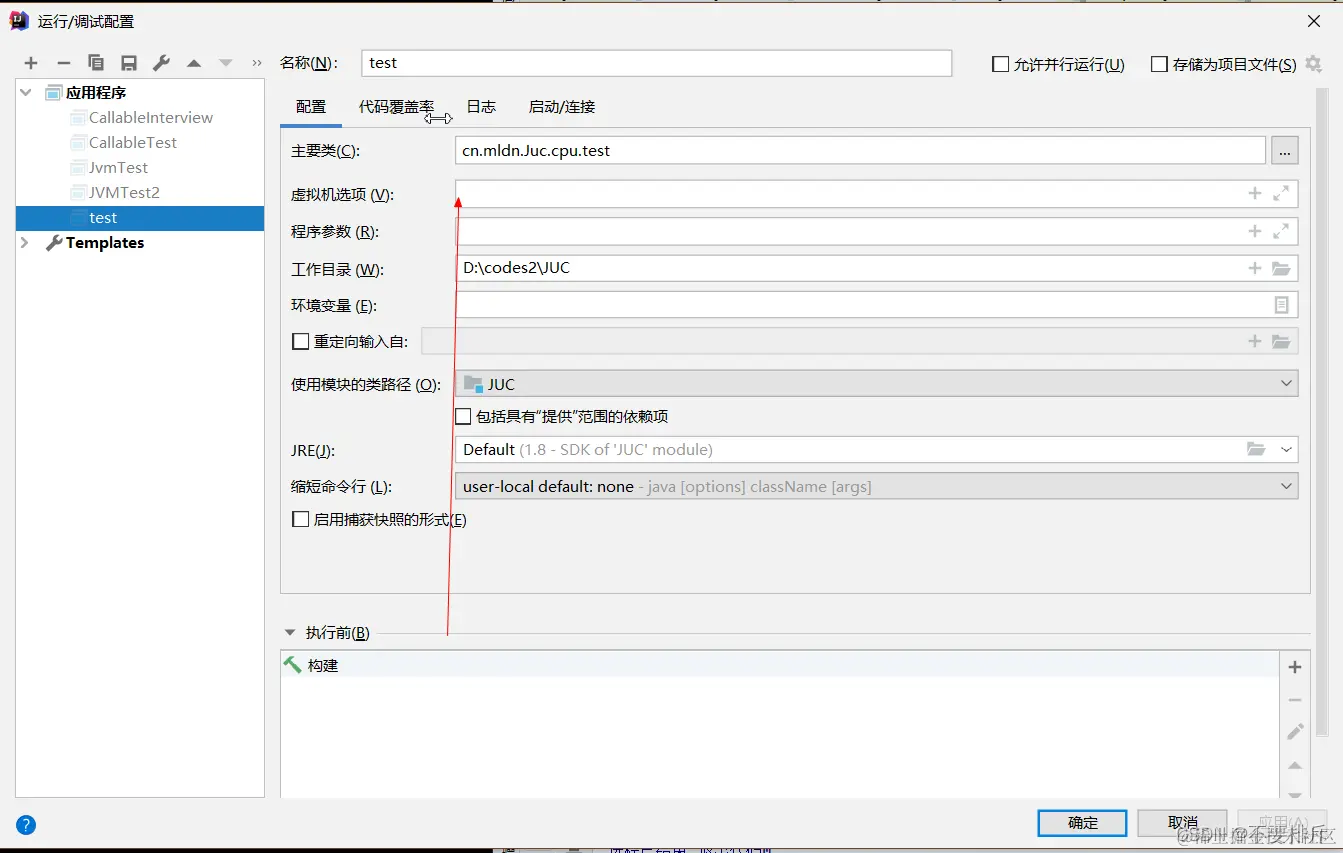
Task: Click the configuration name field
Action: pyautogui.click(x=656, y=63)
